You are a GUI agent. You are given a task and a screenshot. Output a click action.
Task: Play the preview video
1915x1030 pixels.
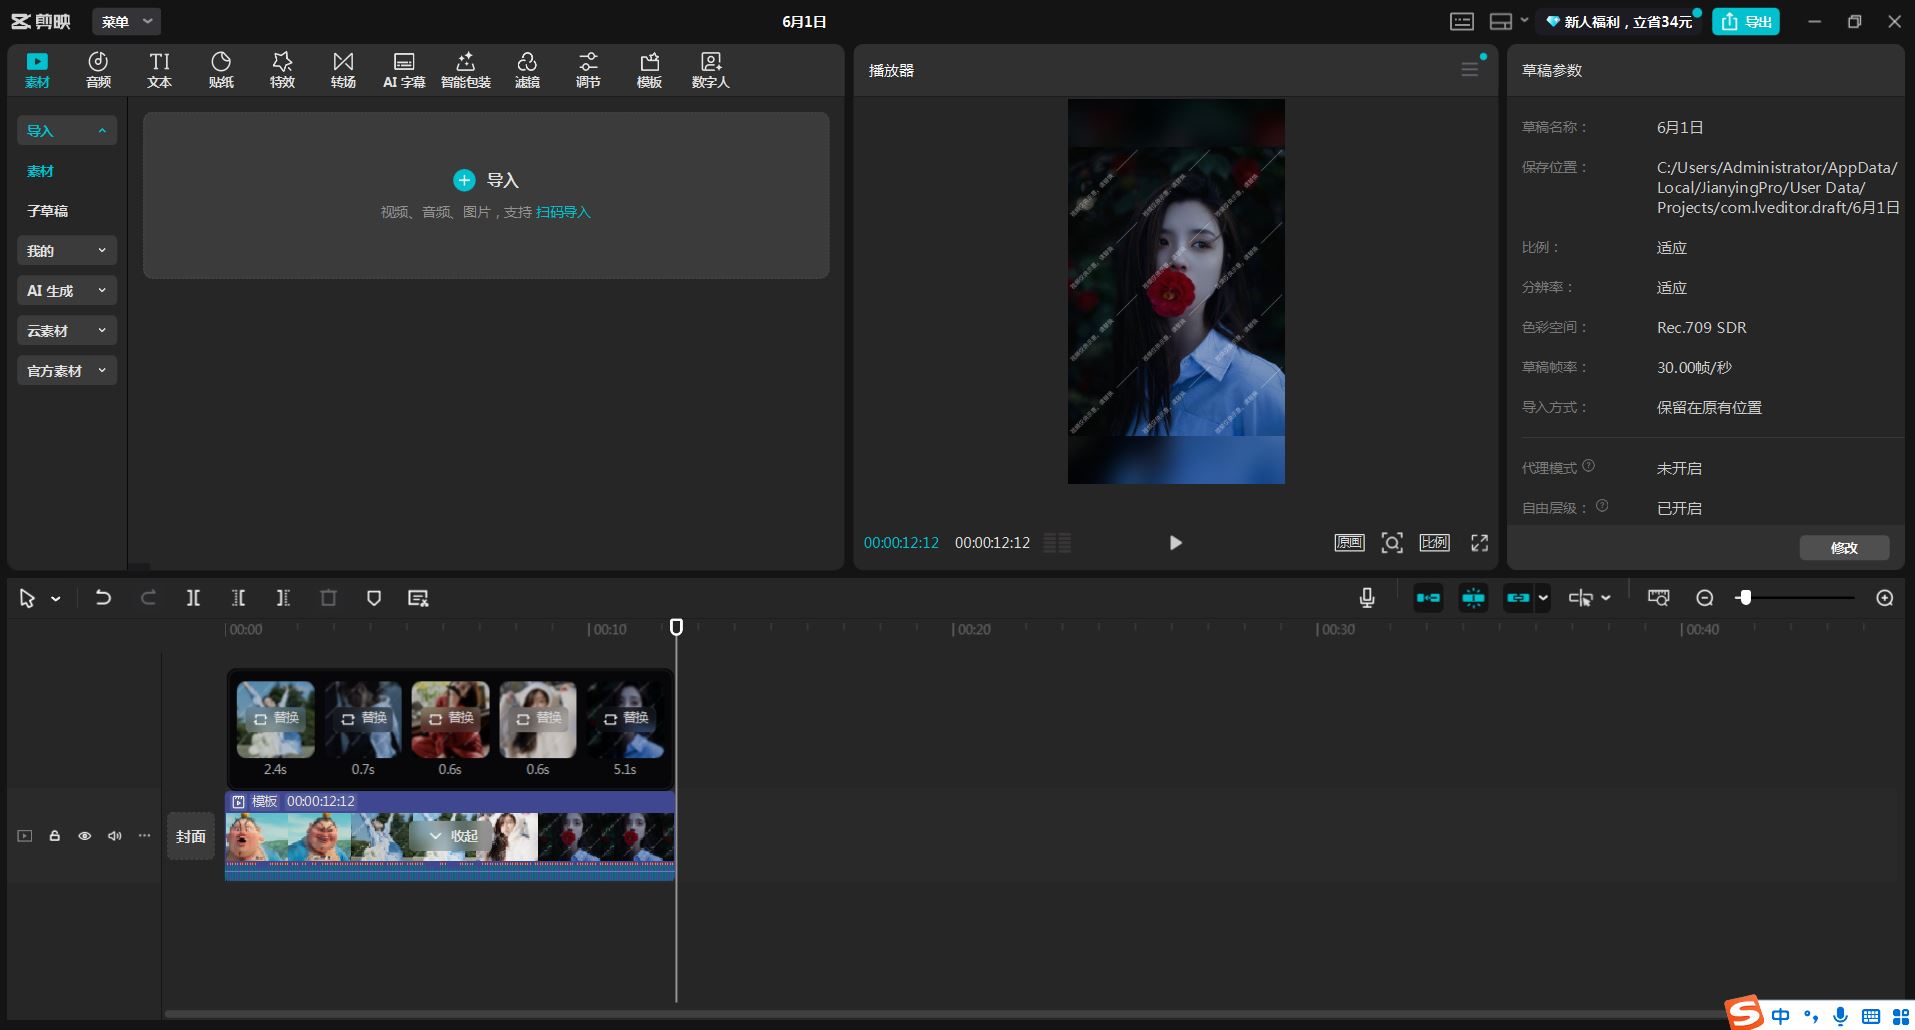[x=1176, y=543]
